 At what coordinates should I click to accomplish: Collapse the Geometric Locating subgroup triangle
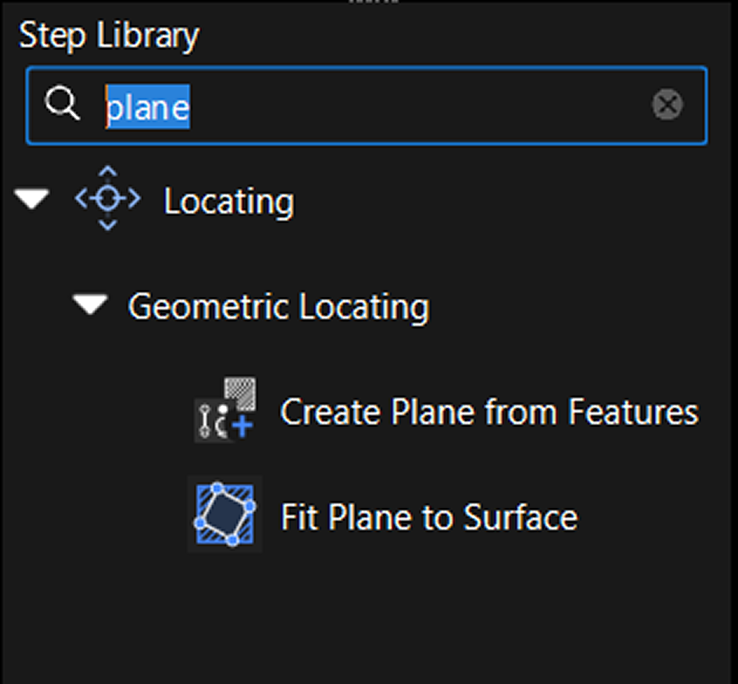pyautogui.click(x=92, y=305)
